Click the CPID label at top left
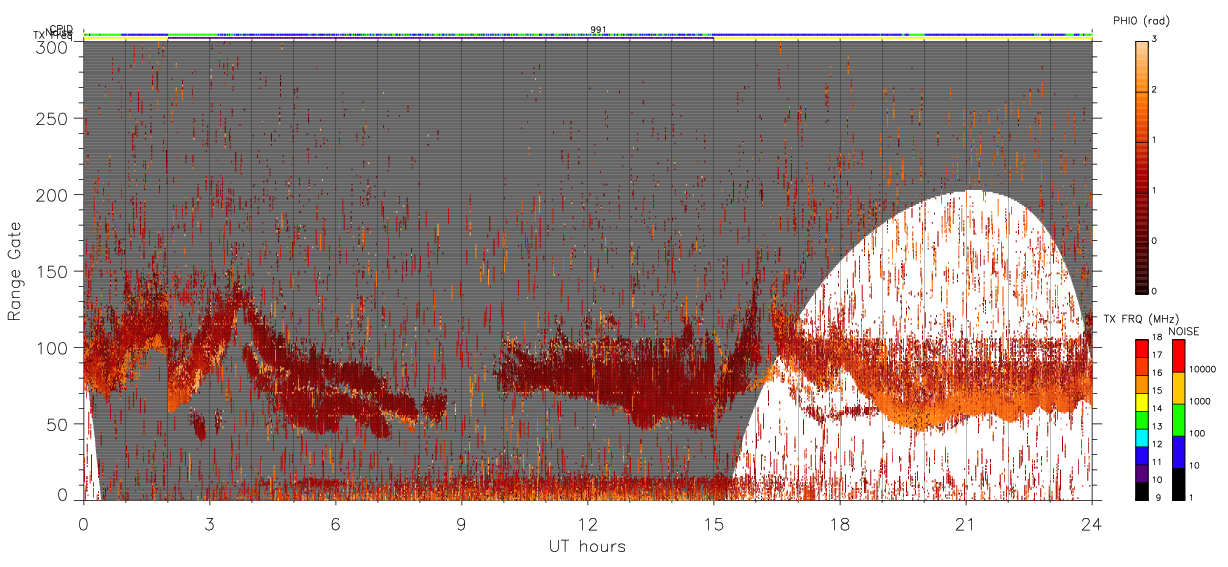This screenshot has width=1228, height=567. point(61,29)
